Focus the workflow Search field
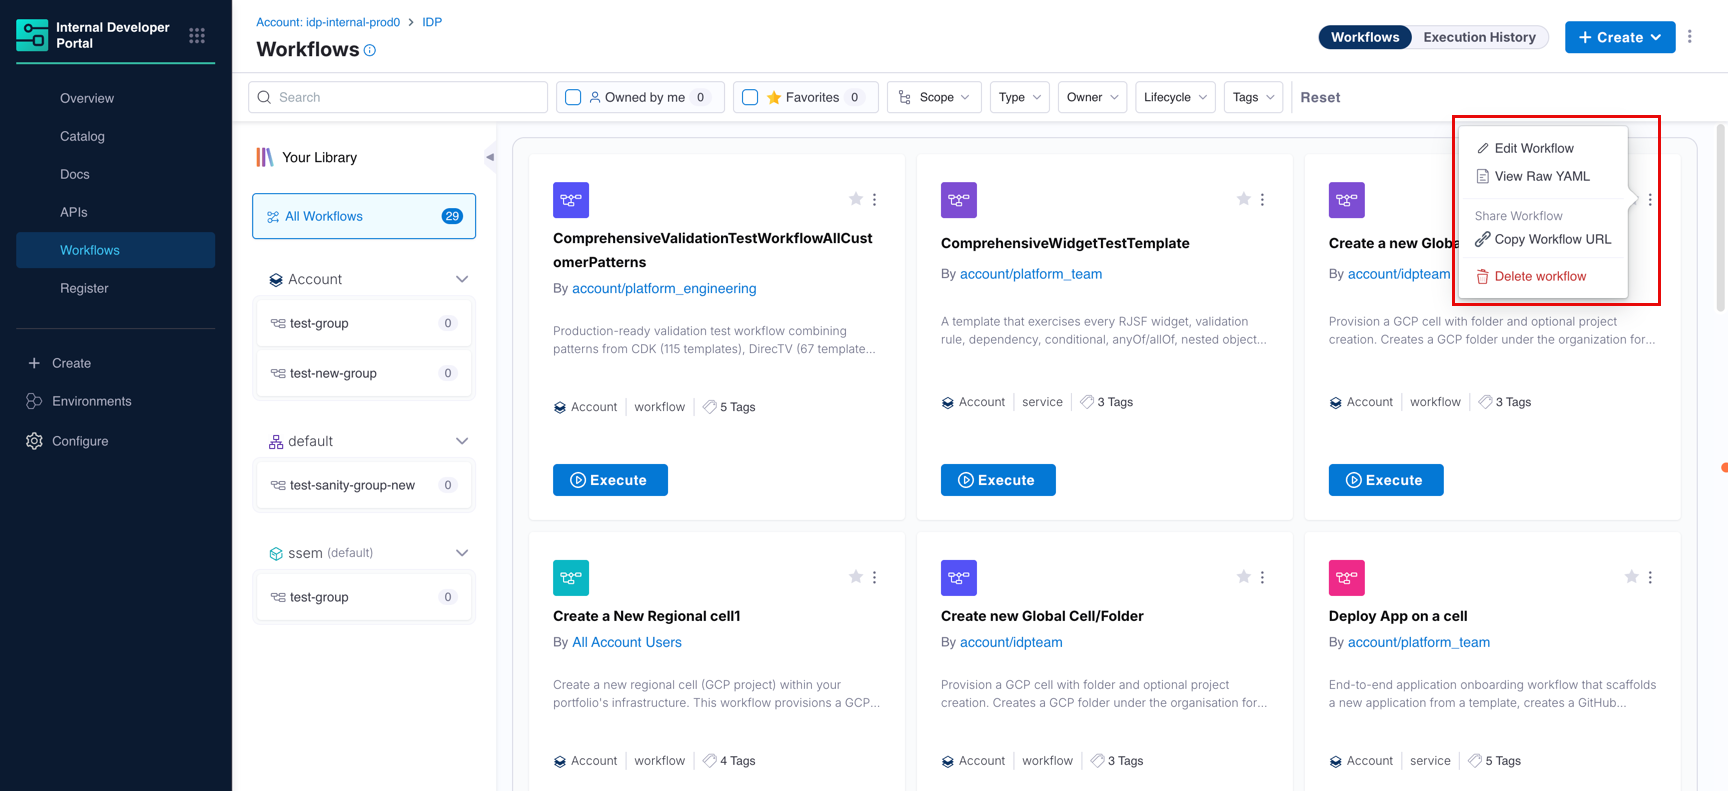Viewport: 1728px width, 791px height. (x=398, y=97)
